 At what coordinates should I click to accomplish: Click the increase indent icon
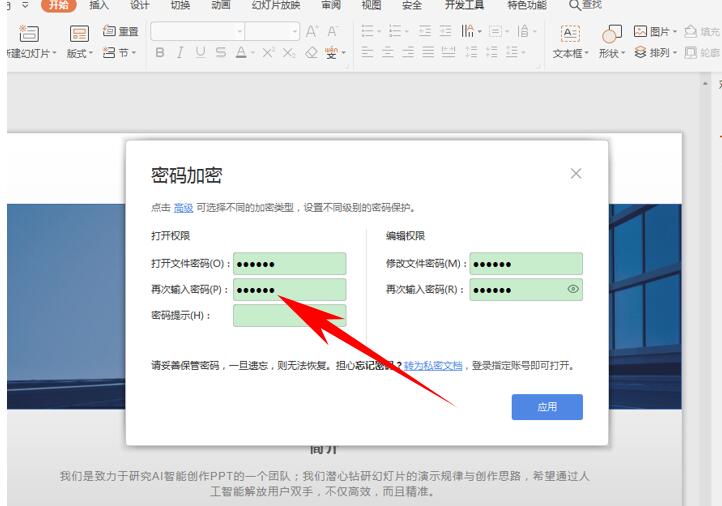pos(445,32)
